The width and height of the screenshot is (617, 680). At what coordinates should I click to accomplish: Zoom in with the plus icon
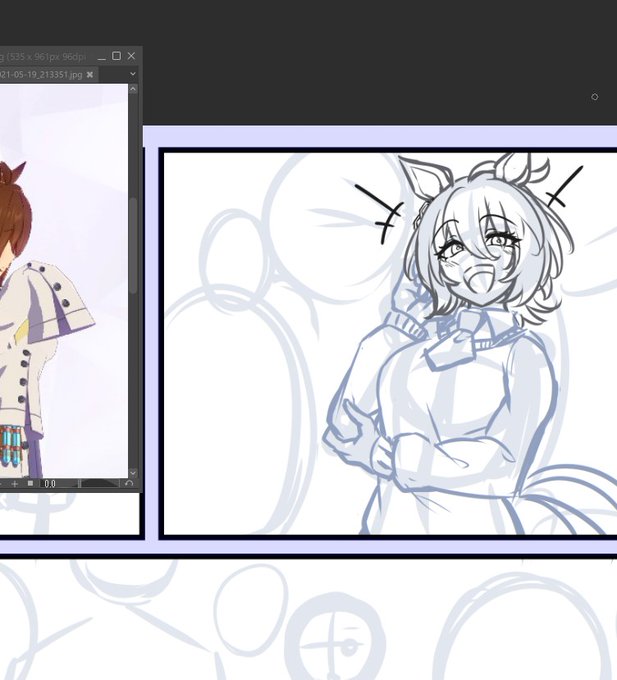pos(15,484)
